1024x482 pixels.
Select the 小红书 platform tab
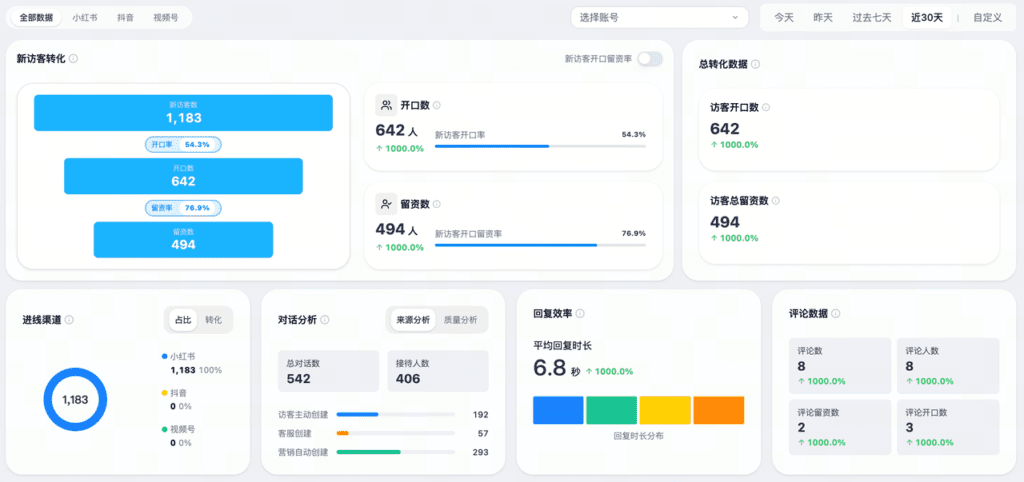(85, 17)
